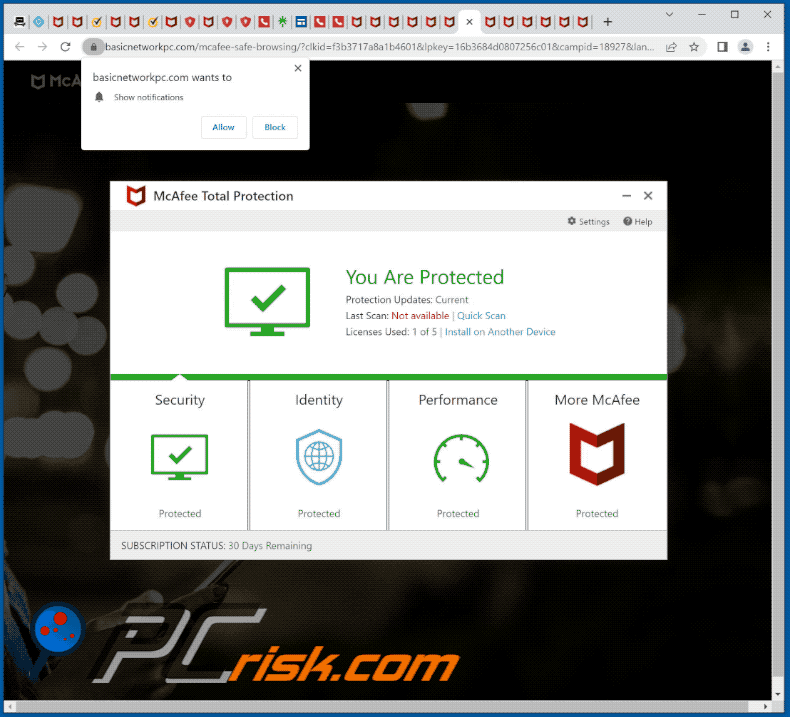The height and width of the screenshot is (717, 790).
Task: Click Block in the notification prompt
Action: point(275,127)
